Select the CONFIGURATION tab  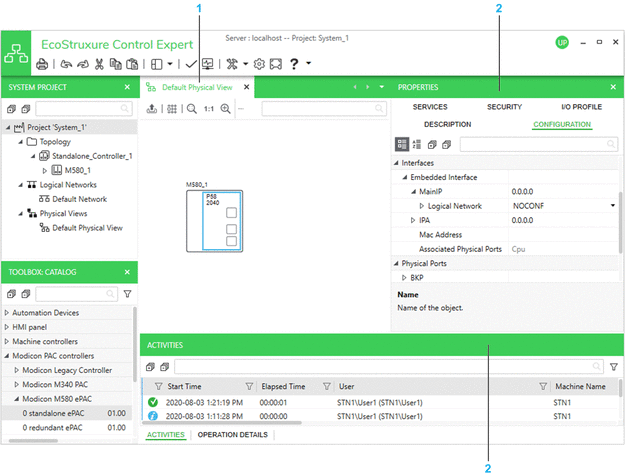562,125
